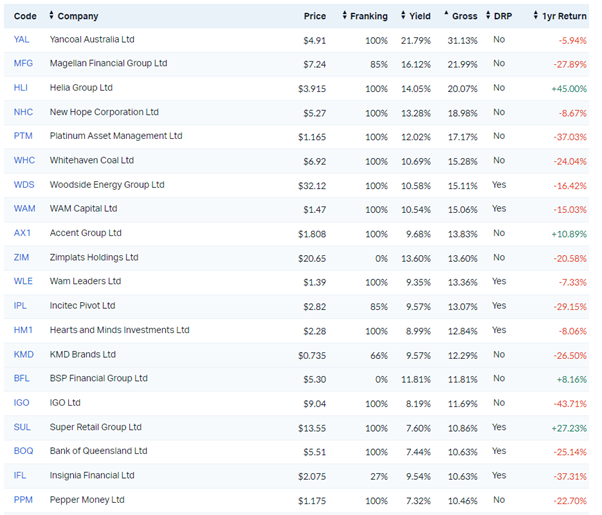Click the sort arrow icon before Yield
Screen dimensions: 602x515
[x=403, y=16]
